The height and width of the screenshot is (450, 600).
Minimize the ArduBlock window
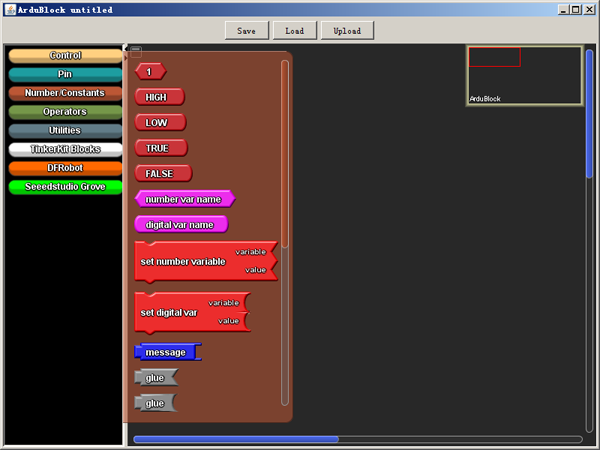pos(563,10)
